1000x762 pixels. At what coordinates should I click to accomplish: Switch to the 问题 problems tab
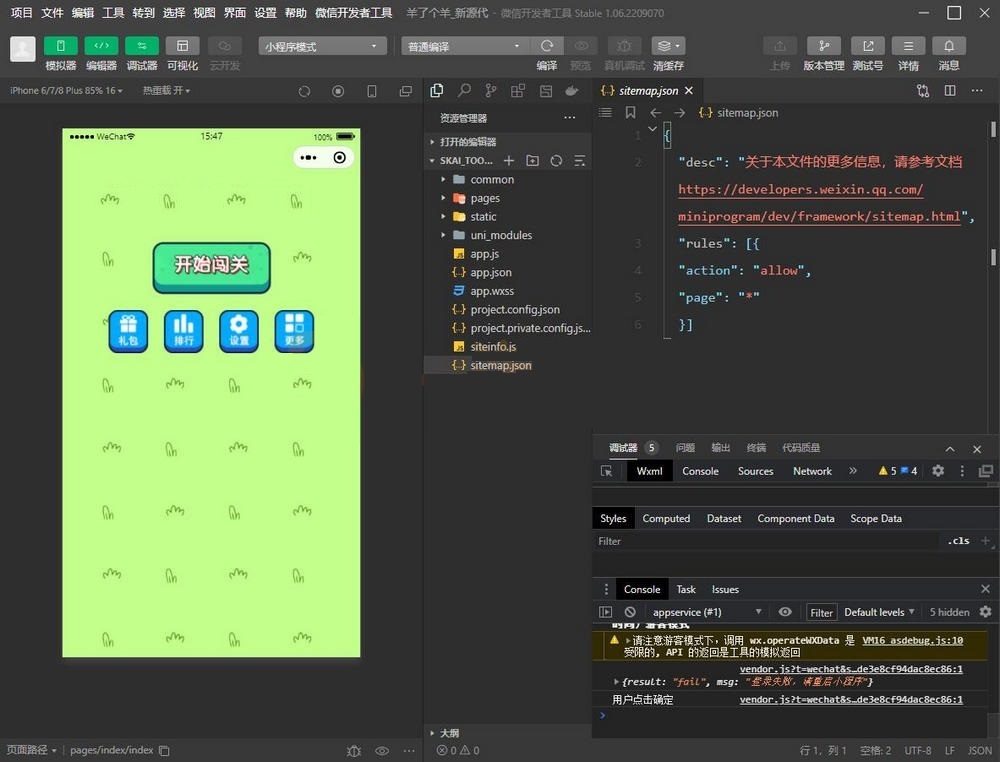(x=685, y=448)
